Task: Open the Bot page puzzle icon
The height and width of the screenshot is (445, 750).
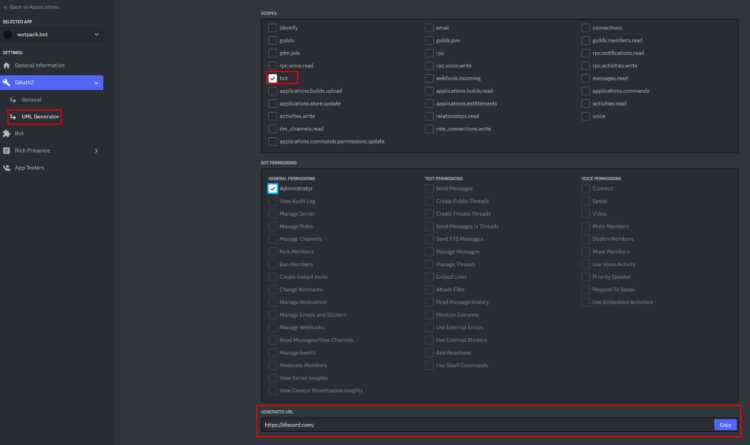Action: (x=6, y=134)
